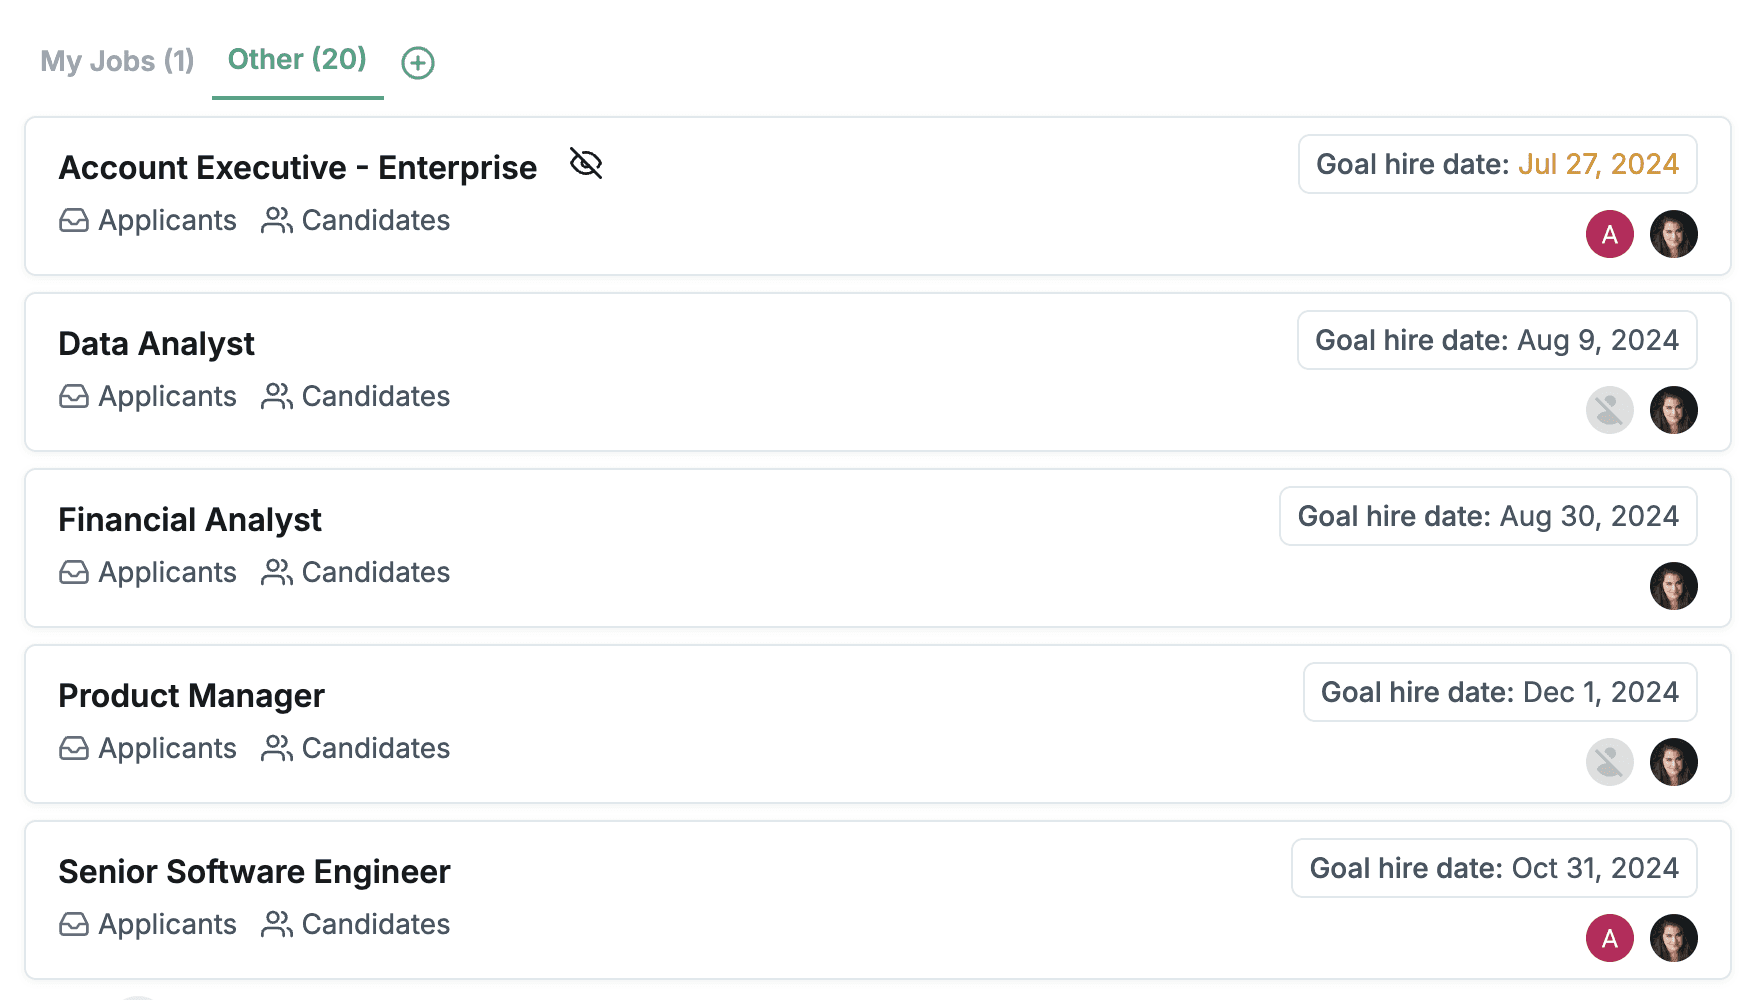Open the Financial Analyst job title
This screenshot has width=1762, height=1000.
point(190,520)
